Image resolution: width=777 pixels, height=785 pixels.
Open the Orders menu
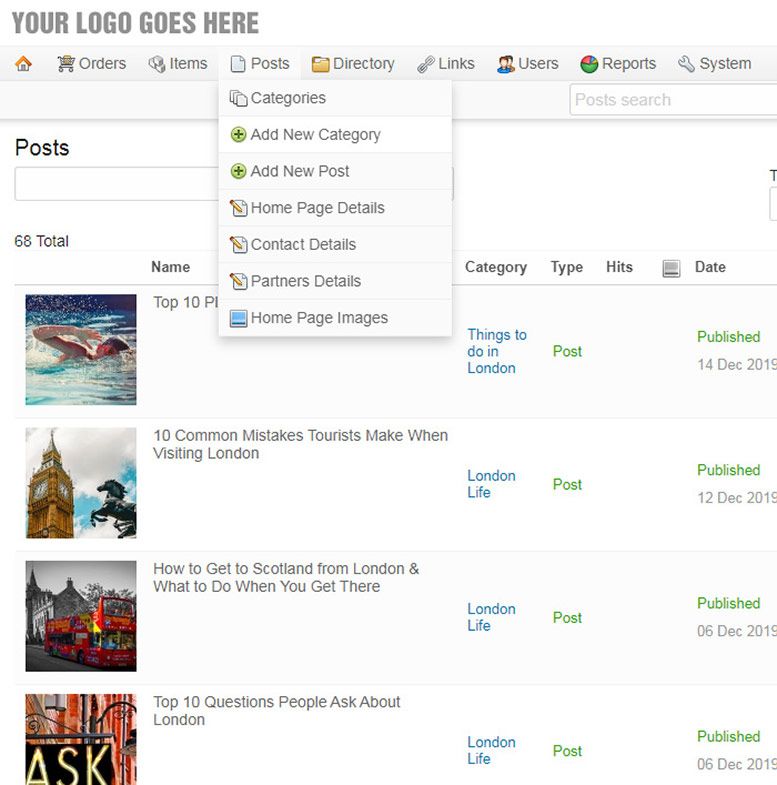(x=92, y=64)
